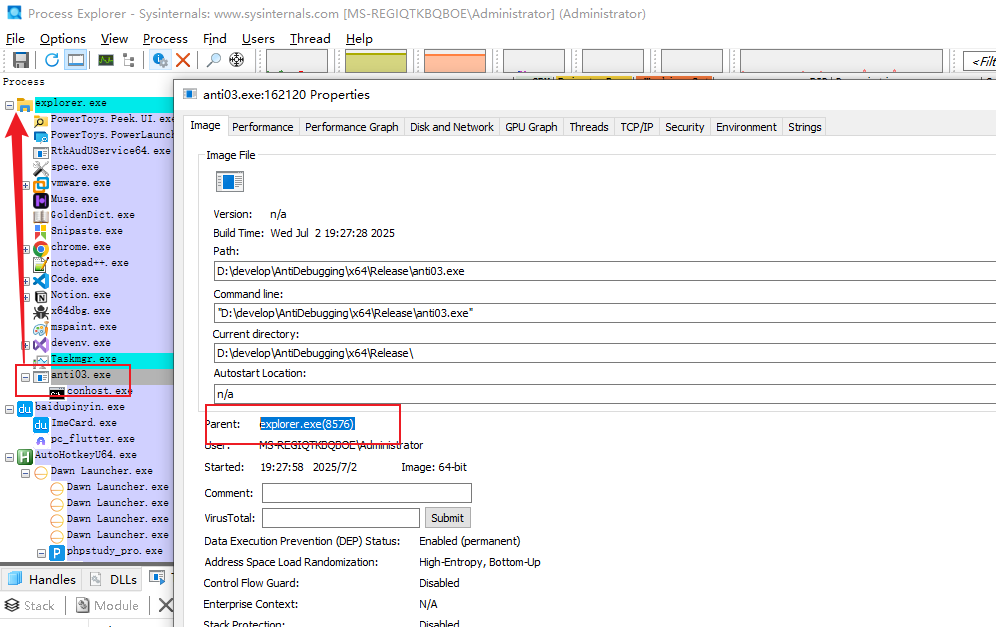Click the Comment input field

366,493
